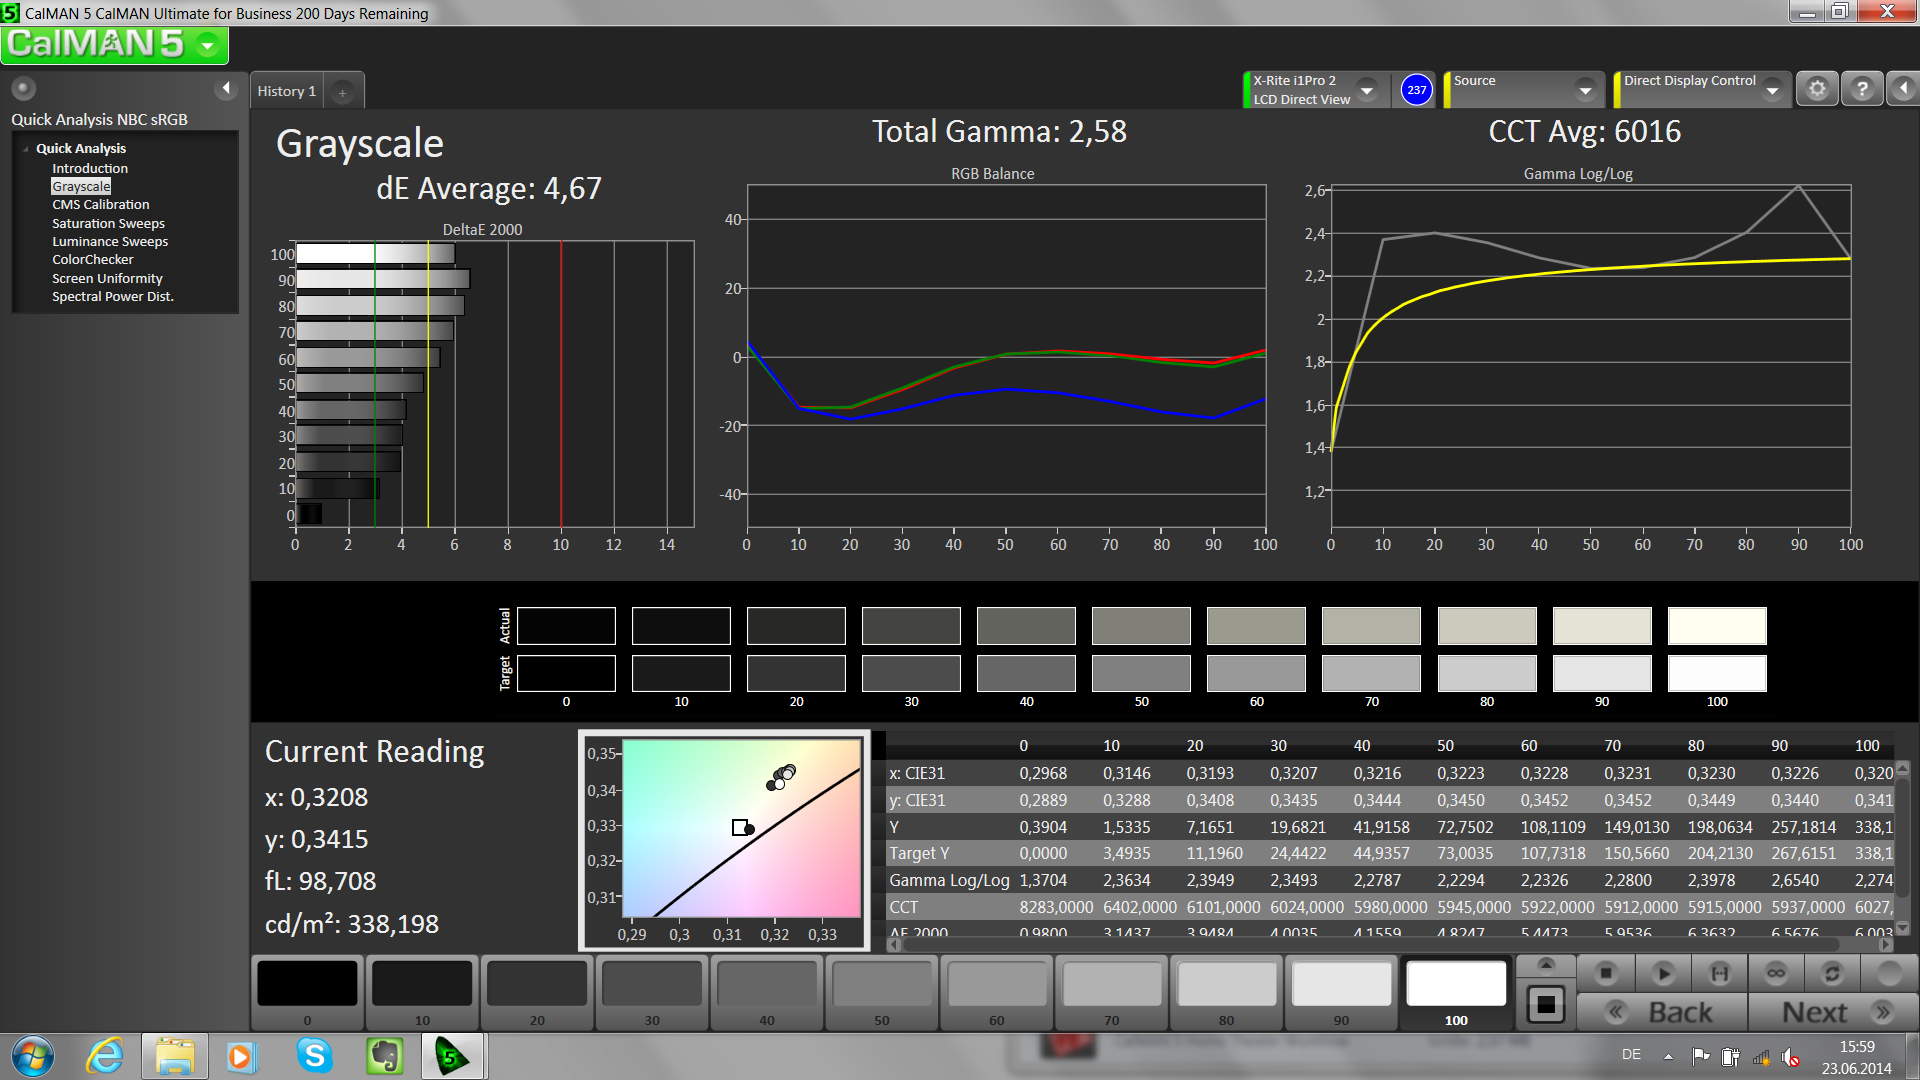The image size is (1920, 1080).
Task: Click the stop measurement icon
Action: tap(1606, 973)
